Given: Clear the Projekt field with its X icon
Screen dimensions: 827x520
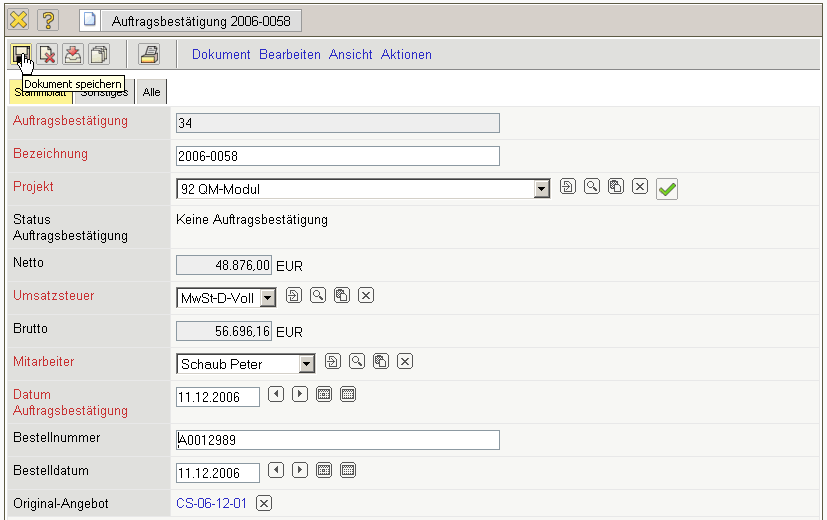Looking at the screenshot, I should pos(640,187).
